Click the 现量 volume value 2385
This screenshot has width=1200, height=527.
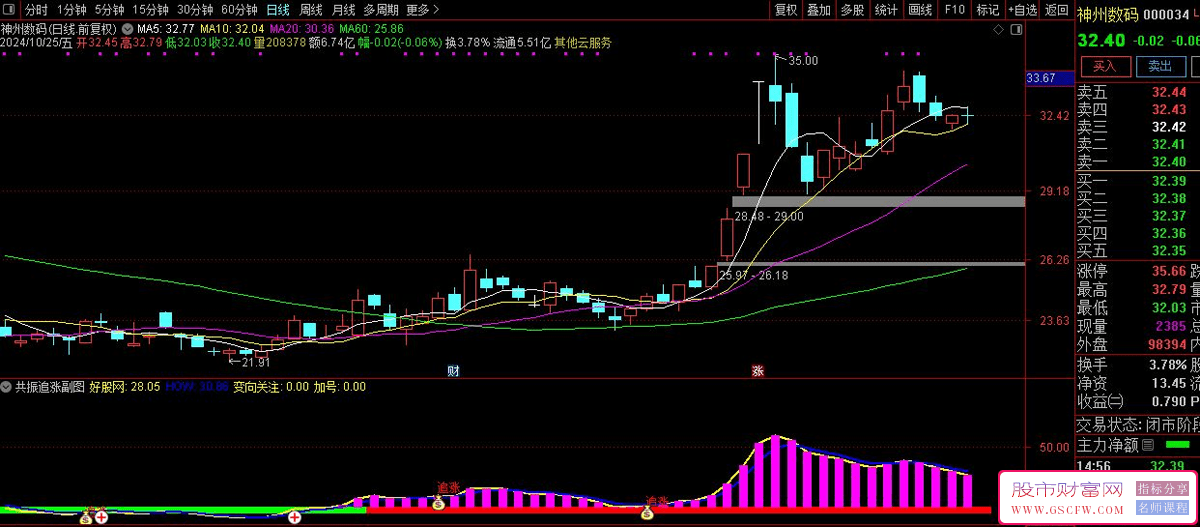click(1172, 326)
